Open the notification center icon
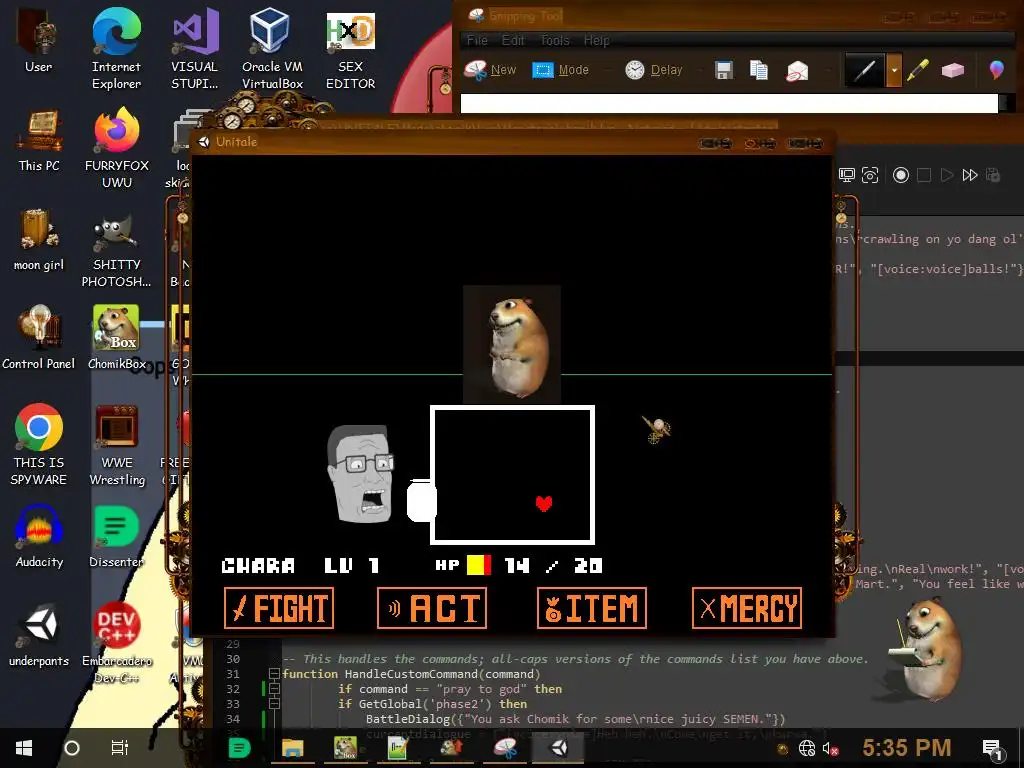The height and width of the screenshot is (768, 1024). [x=992, y=749]
